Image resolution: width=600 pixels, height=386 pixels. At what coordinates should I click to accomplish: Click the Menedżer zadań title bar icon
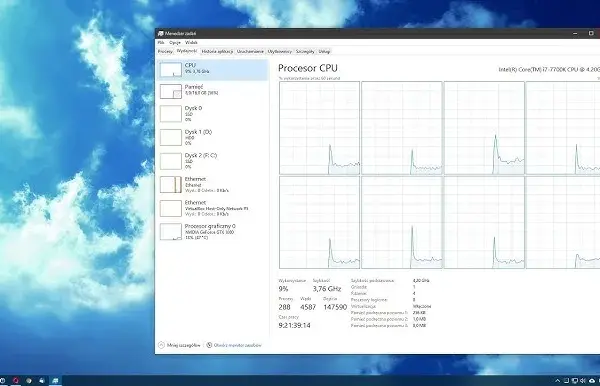(x=161, y=33)
